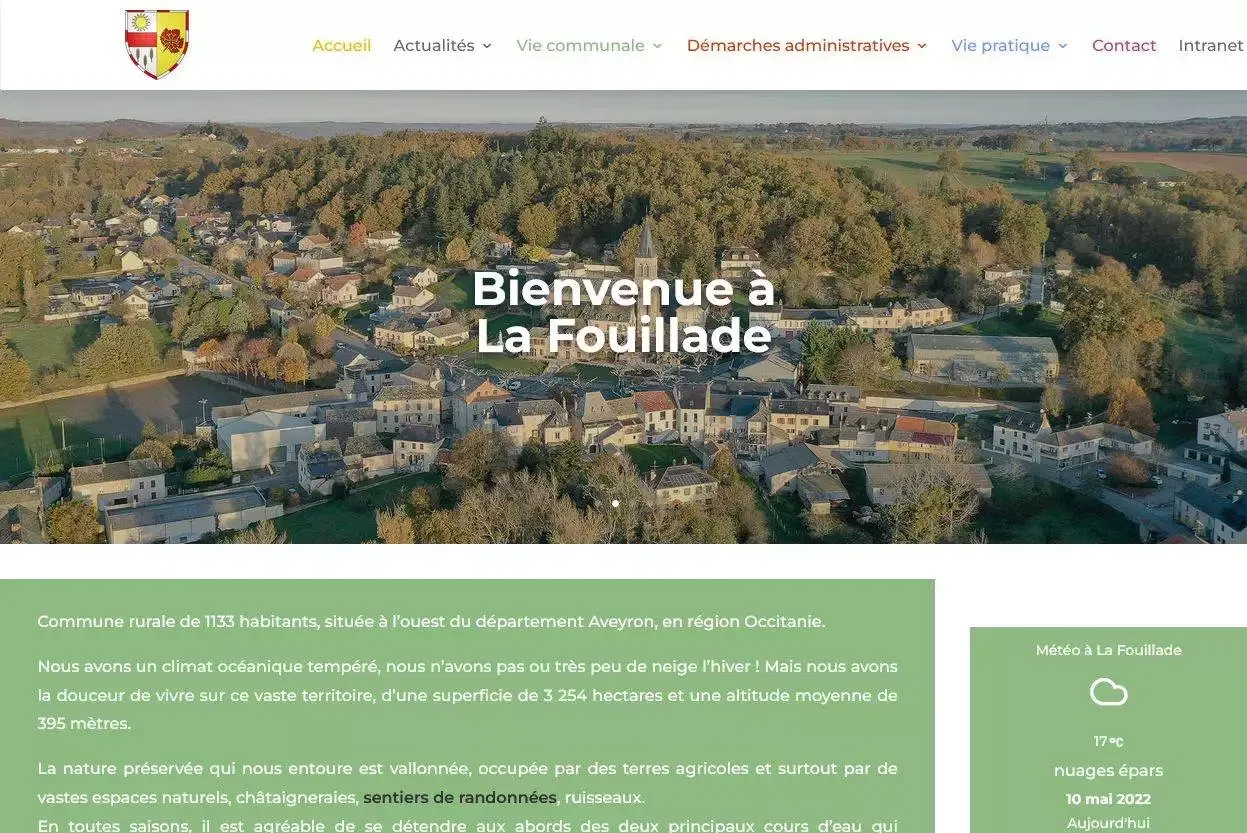Click the cloud weather icon
1247x833 pixels.
tap(1107, 692)
